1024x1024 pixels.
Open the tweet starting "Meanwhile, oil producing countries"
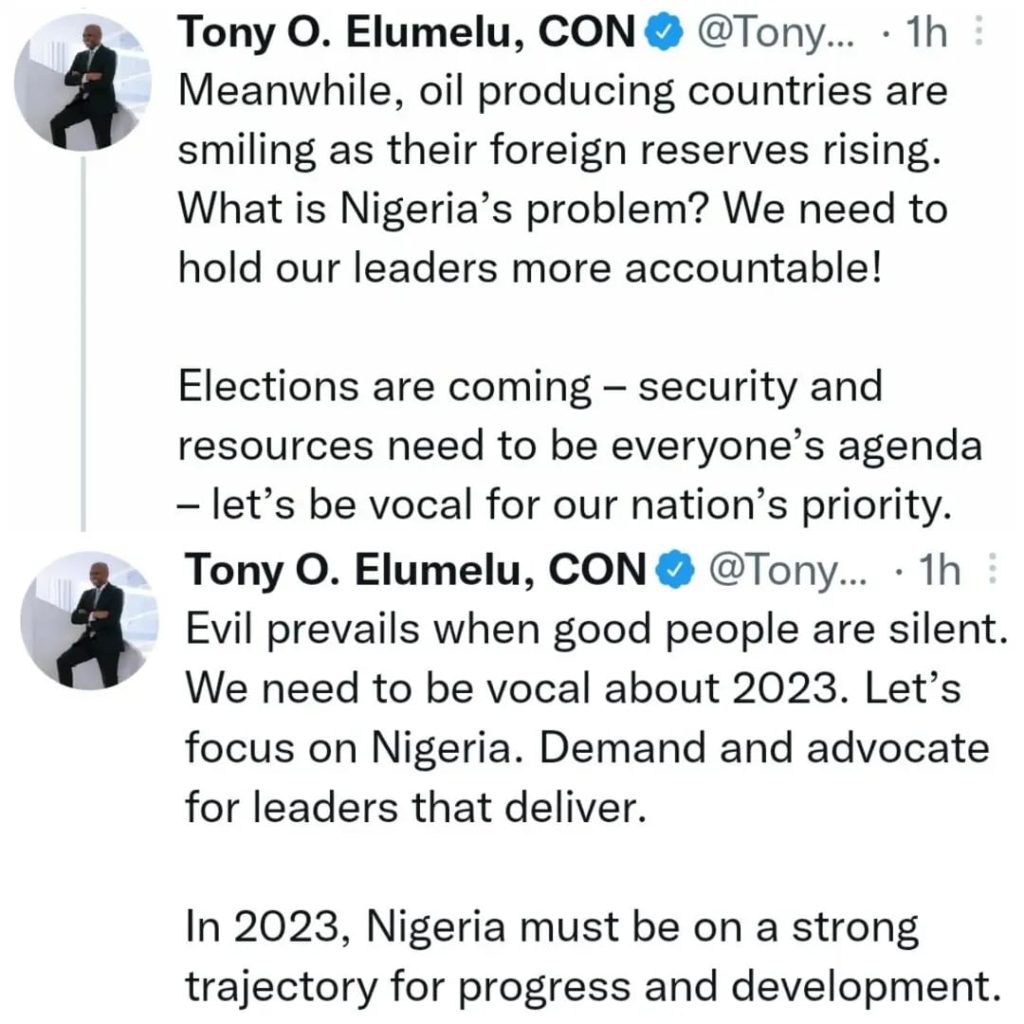[560, 92]
